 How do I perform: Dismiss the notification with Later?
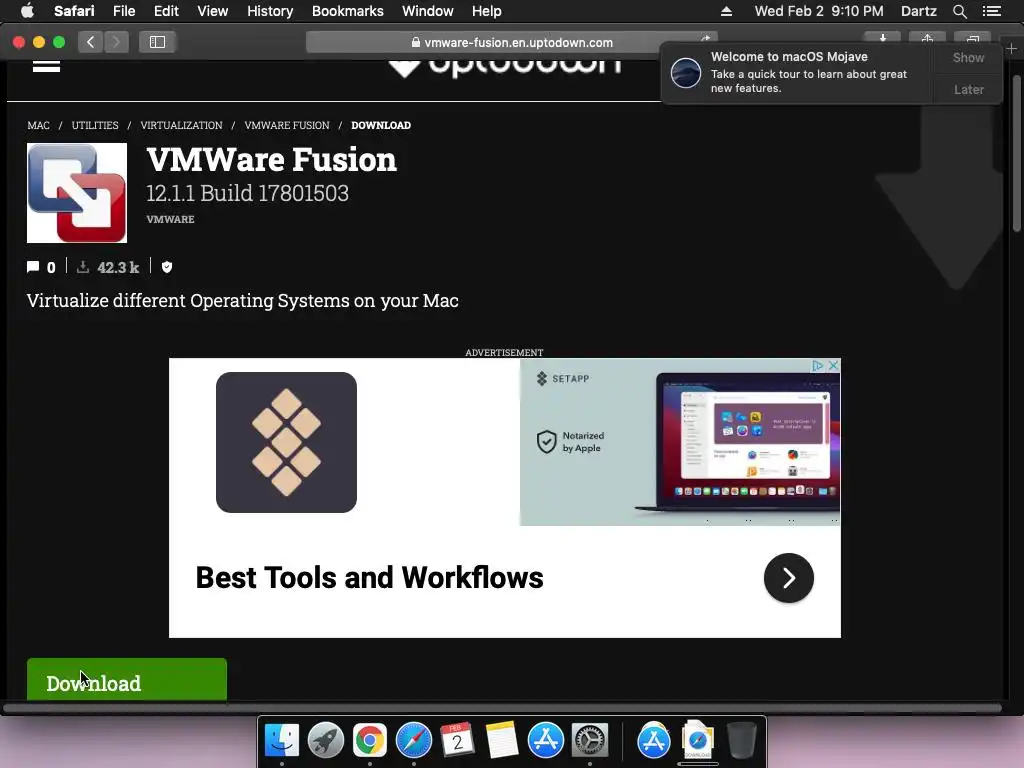tap(968, 89)
